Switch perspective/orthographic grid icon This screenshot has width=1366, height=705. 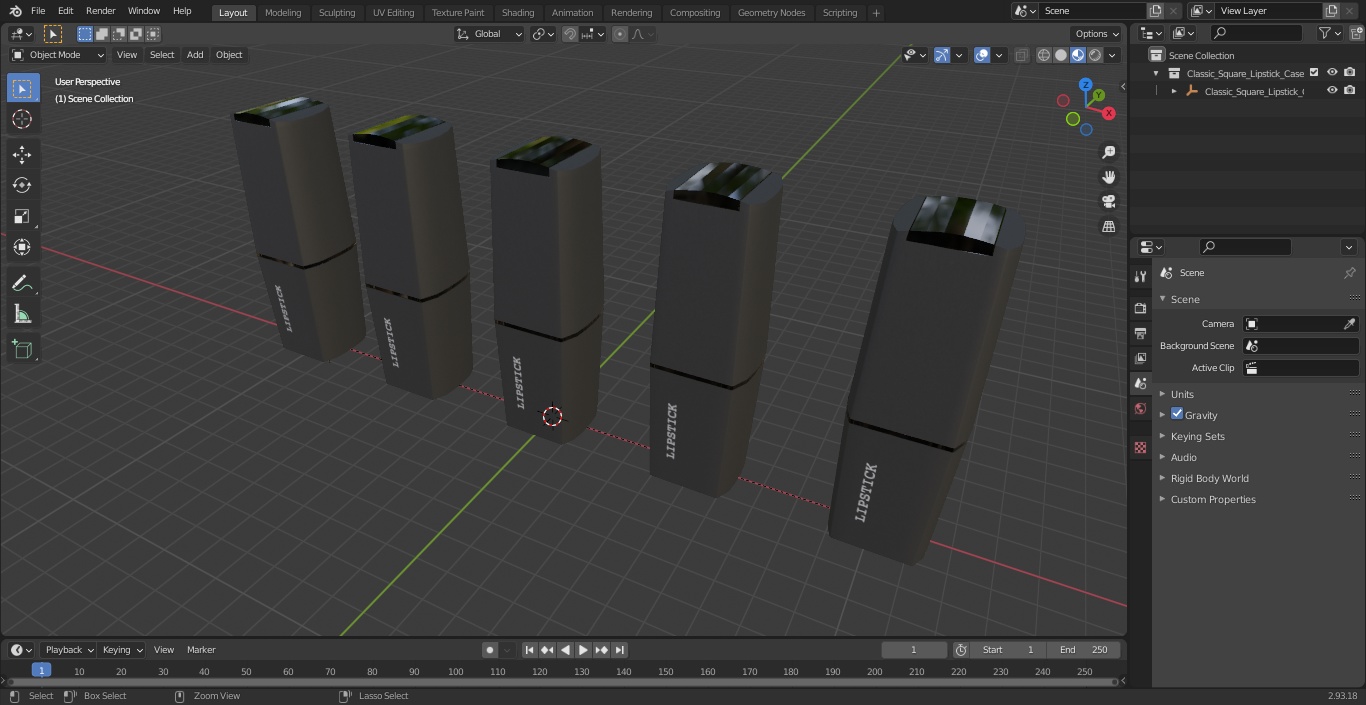click(x=1108, y=226)
